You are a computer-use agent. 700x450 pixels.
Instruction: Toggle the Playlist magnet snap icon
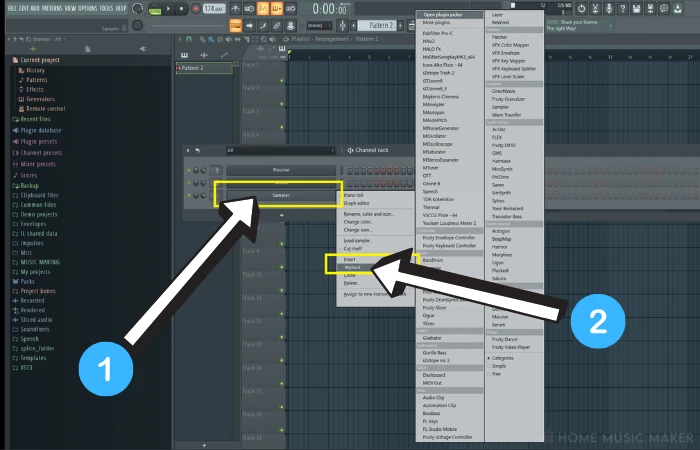189,39
